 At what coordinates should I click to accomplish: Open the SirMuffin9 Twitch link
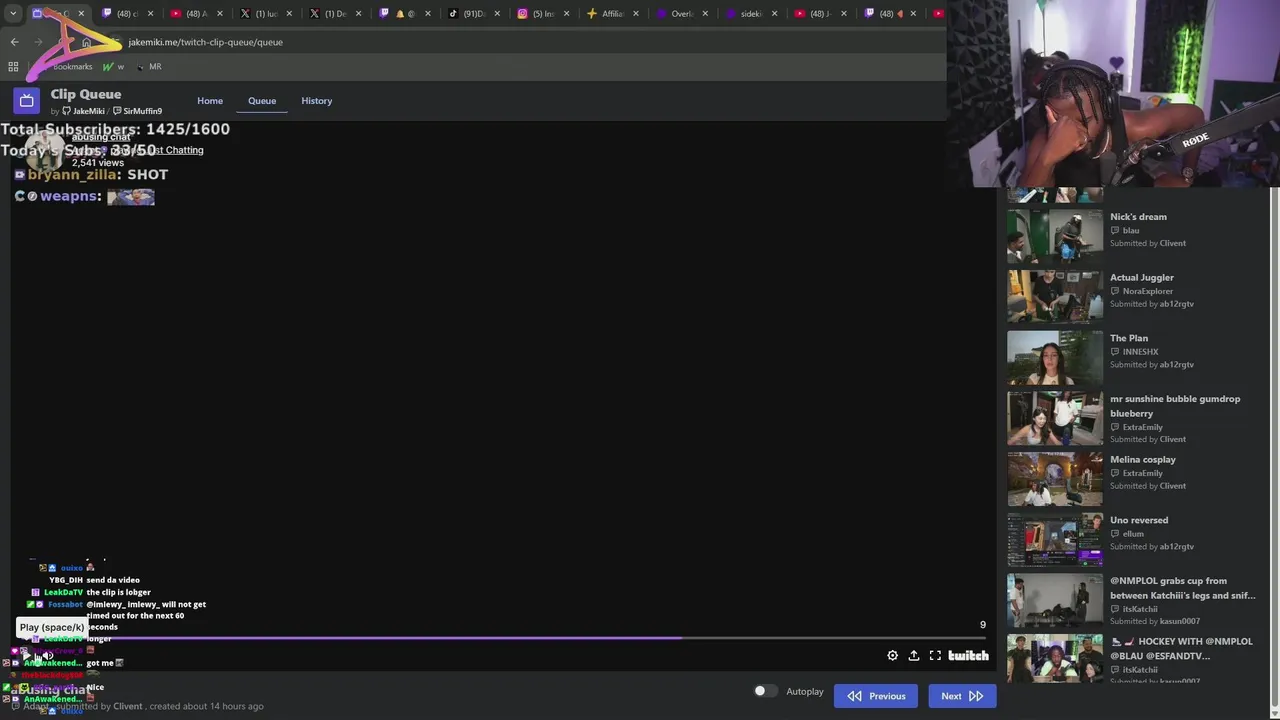tap(137, 111)
